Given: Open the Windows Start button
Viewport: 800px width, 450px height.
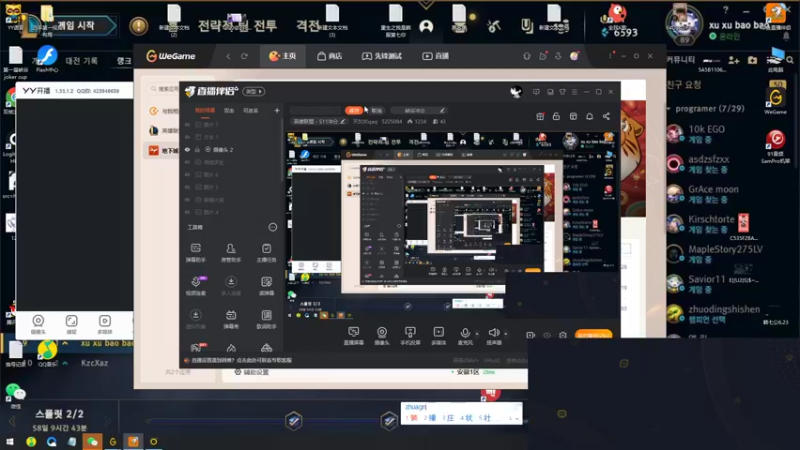Looking at the screenshot, I should (x=9, y=441).
